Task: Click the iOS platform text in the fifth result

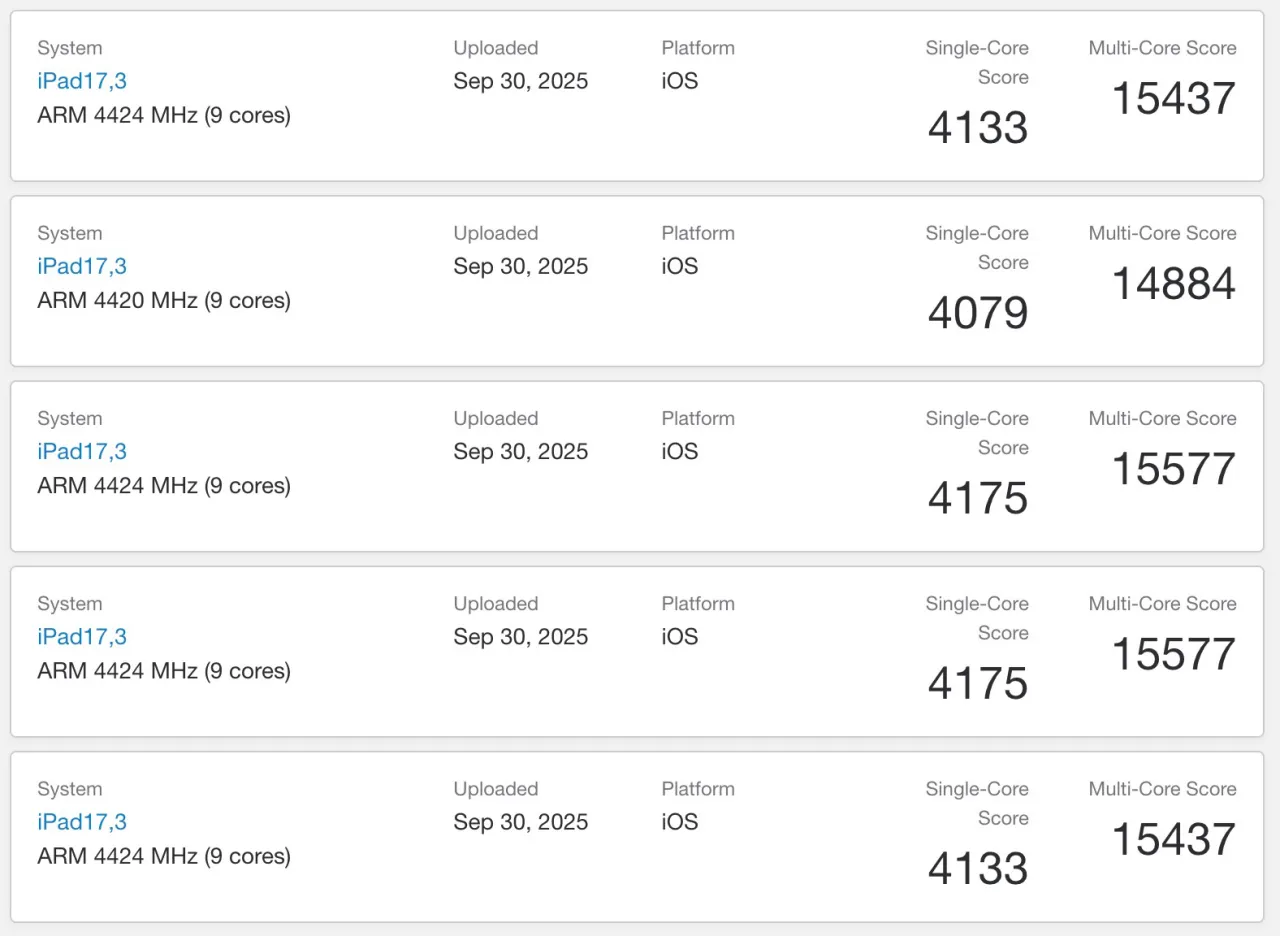Action: coord(680,822)
